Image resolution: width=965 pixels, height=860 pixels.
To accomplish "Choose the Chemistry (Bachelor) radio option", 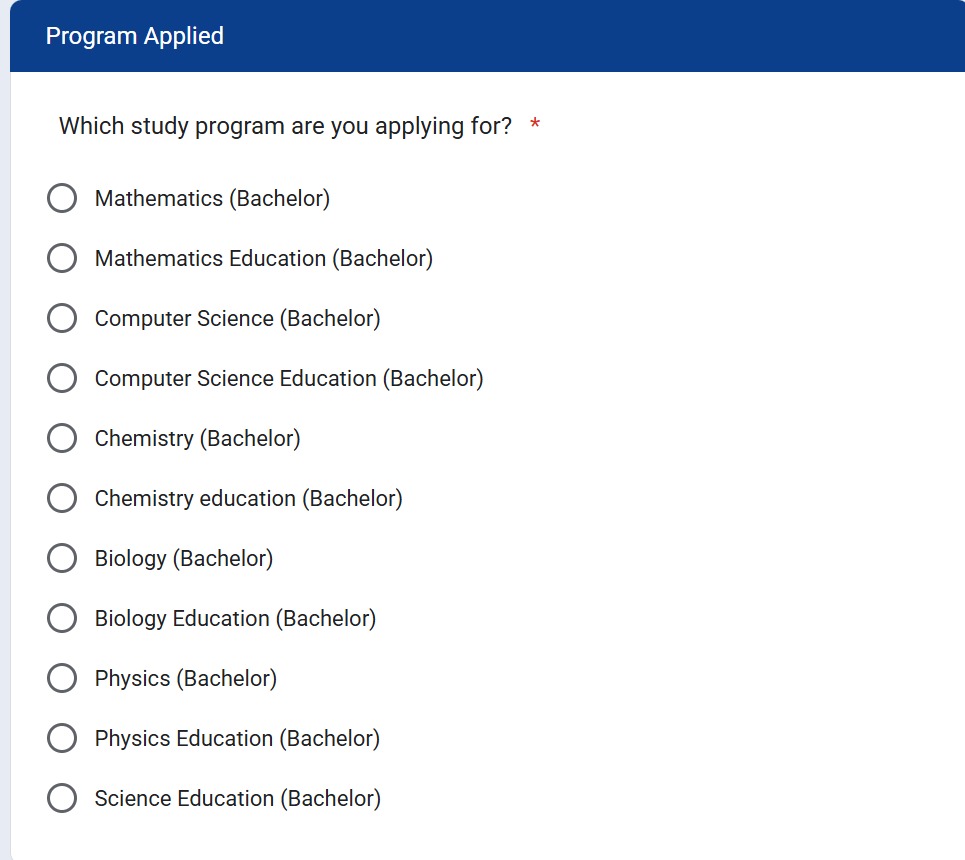I will pyautogui.click(x=62, y=438).
